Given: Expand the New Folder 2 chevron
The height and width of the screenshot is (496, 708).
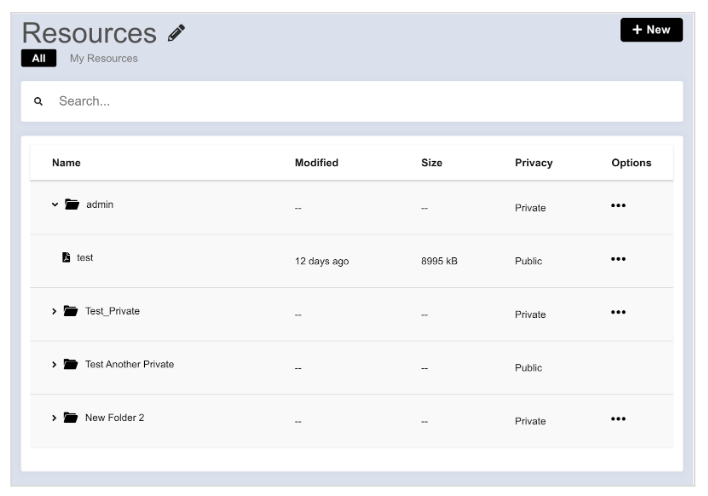Looking at the screenshot, I should point(54,418).
